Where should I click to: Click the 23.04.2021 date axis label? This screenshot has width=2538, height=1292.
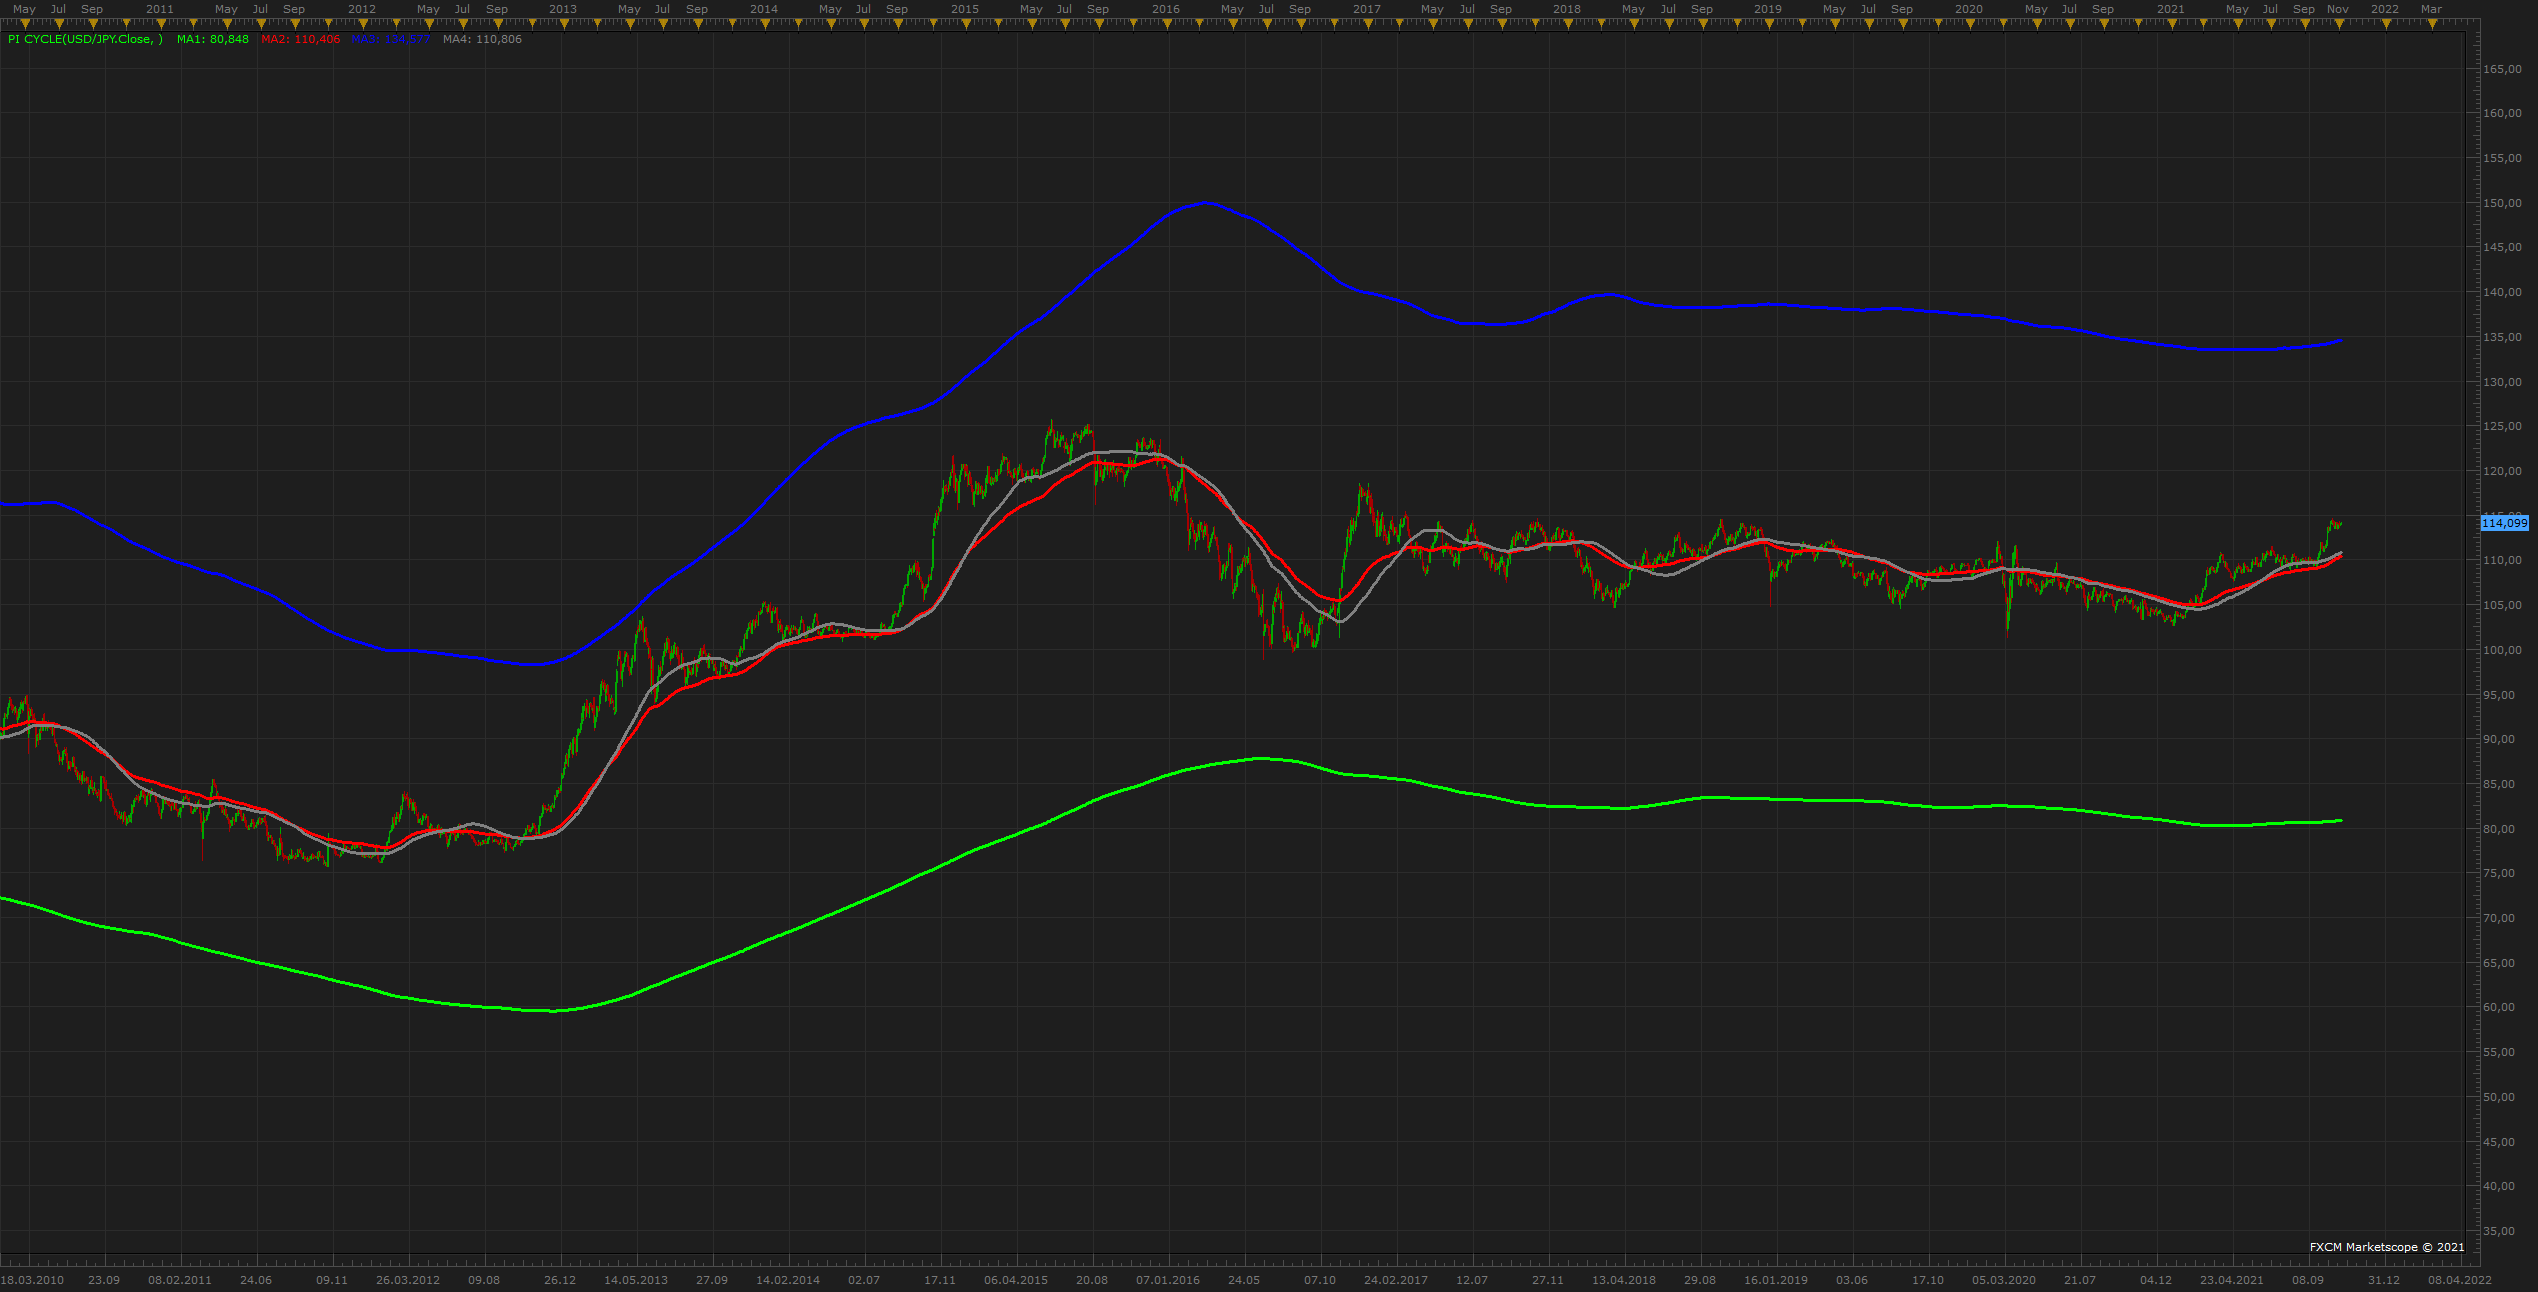[x=2232, y=1280]
